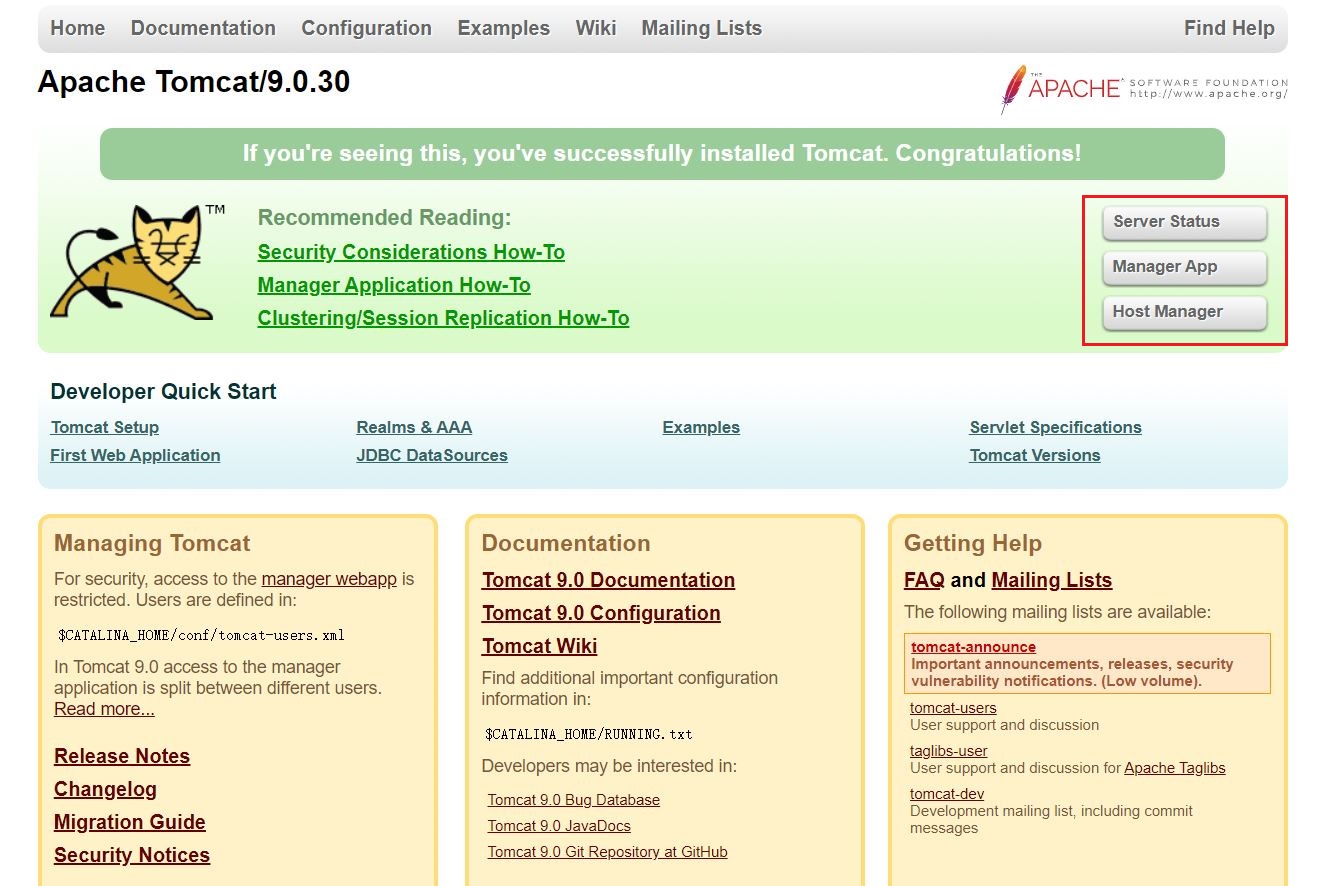1330x886 pixels.
Task: Open the JDBC DataSources link
Action: point(432,455)
